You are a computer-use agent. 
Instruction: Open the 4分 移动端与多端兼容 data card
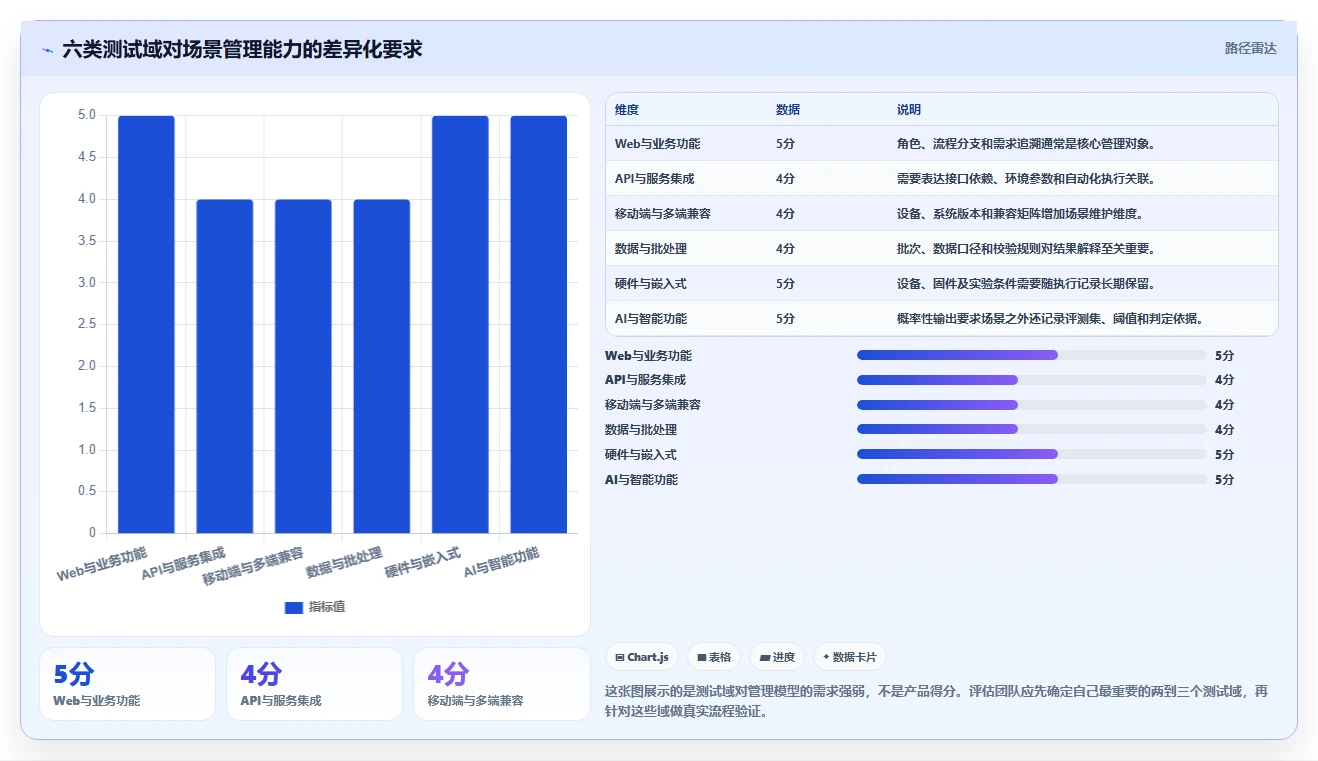501,684
